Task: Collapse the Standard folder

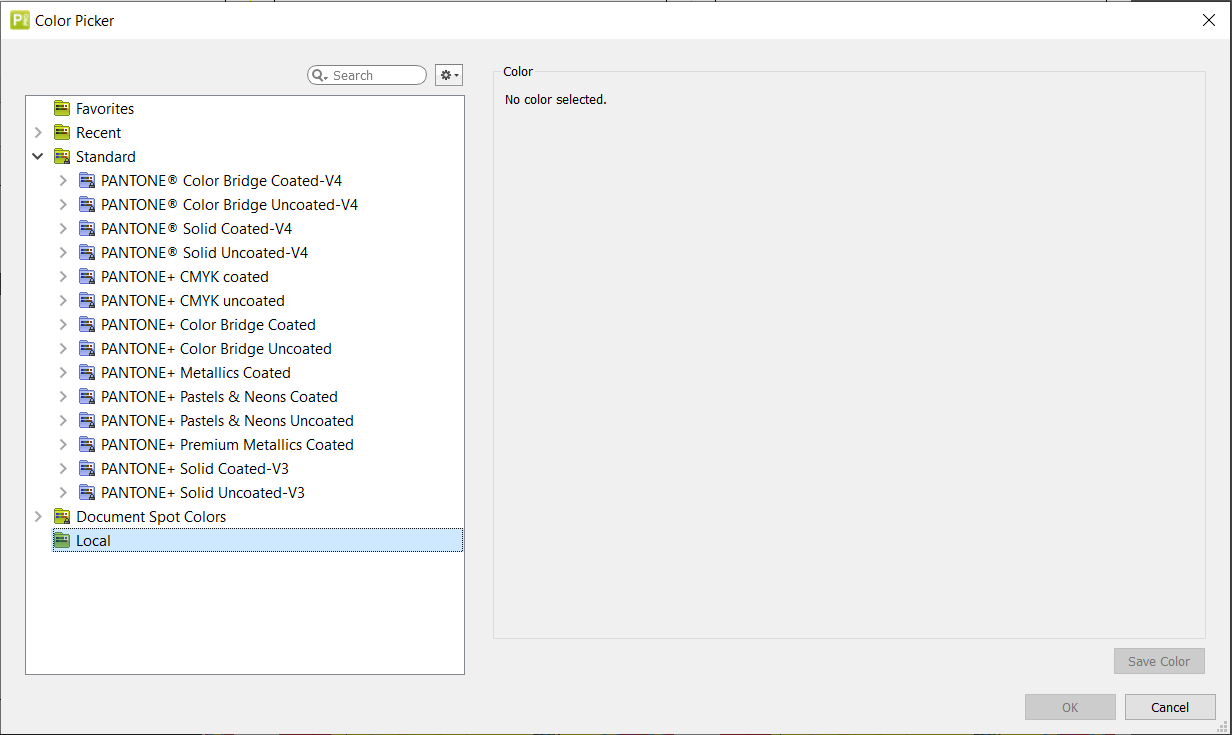Action: [38, 157]
